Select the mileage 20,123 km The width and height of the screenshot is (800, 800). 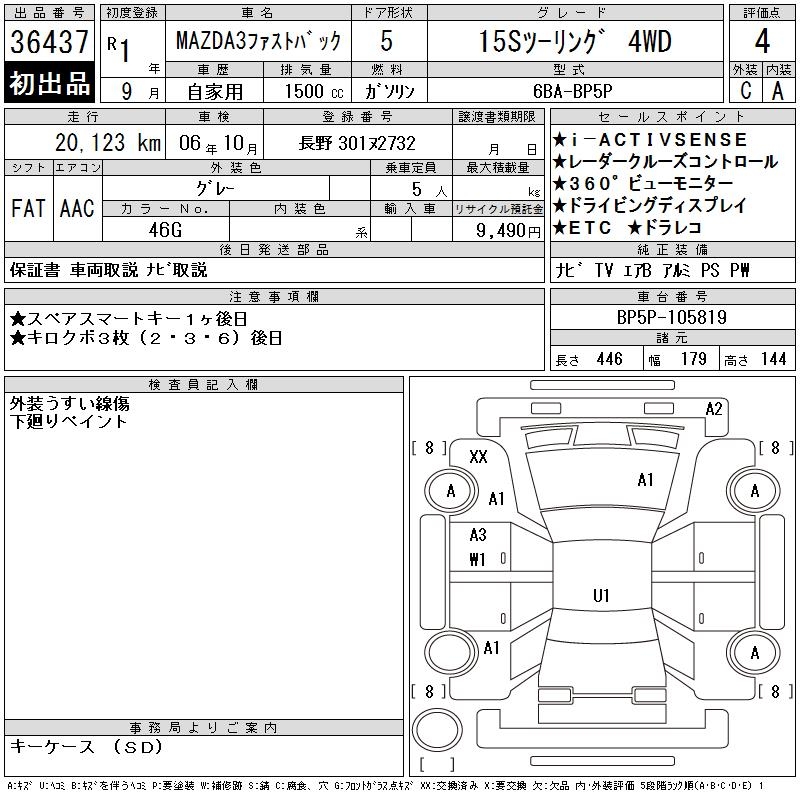click(x=108, y=142)
